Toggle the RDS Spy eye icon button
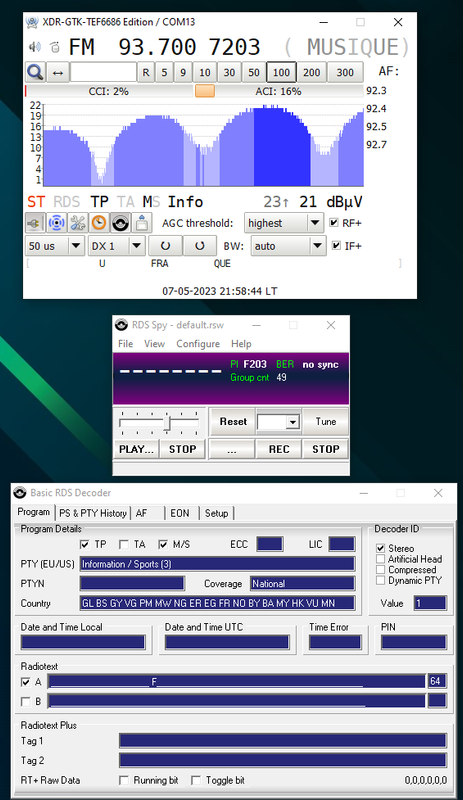The image size is (463, 800). (x=120, y=223)
